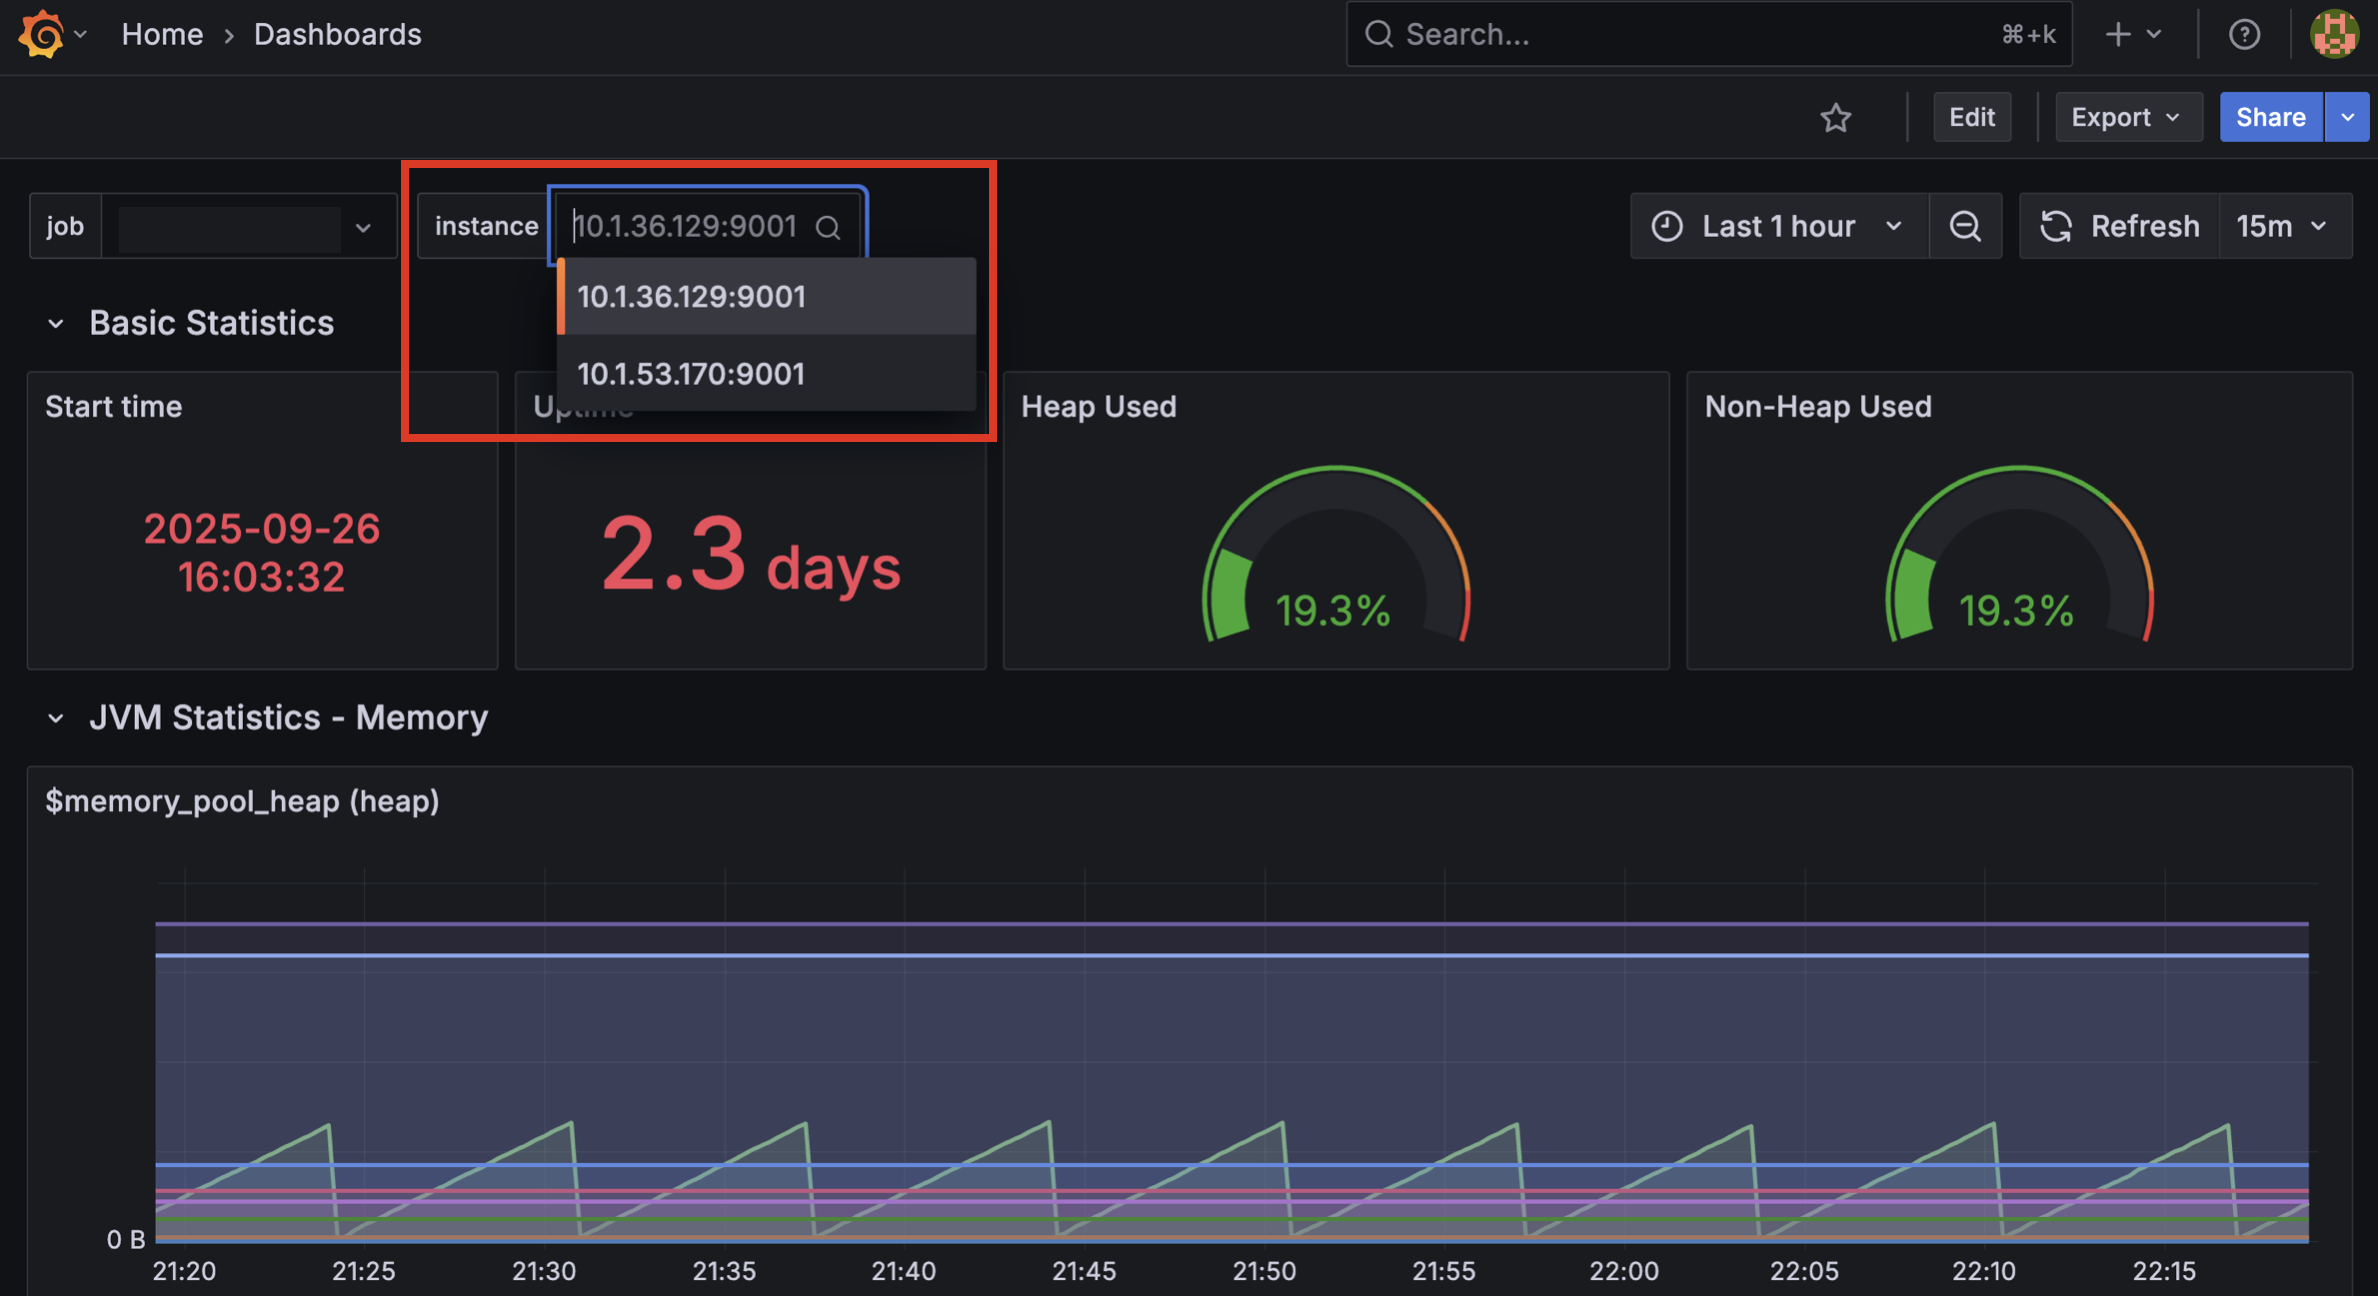Zoom out the time range
2378x1296 pixels.
click(x=1965, y=226)
